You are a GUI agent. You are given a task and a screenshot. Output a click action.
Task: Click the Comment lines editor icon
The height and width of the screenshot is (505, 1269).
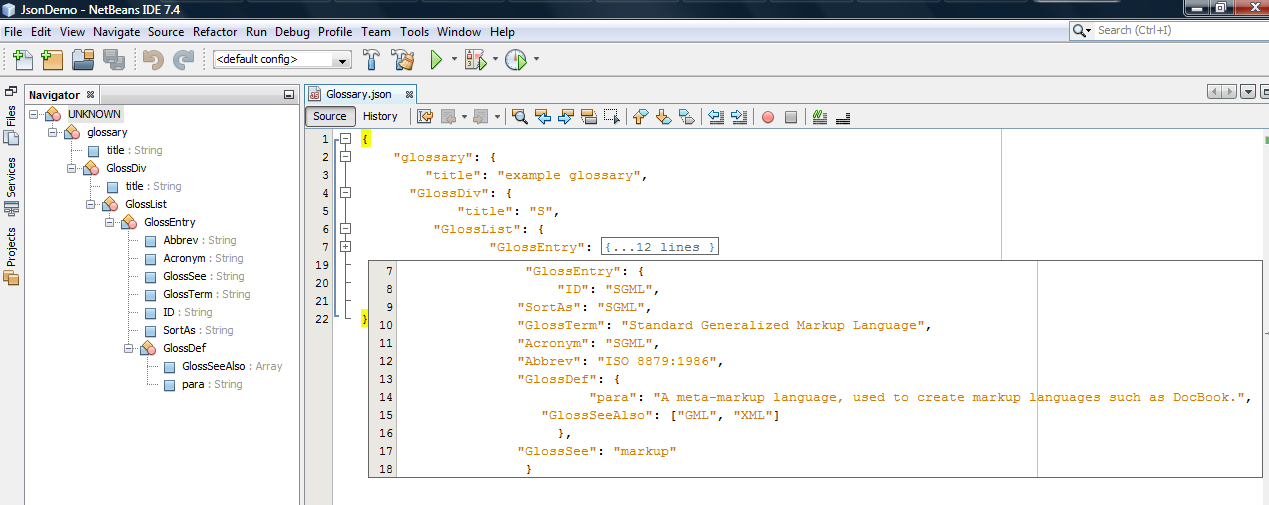click(820, 116)
